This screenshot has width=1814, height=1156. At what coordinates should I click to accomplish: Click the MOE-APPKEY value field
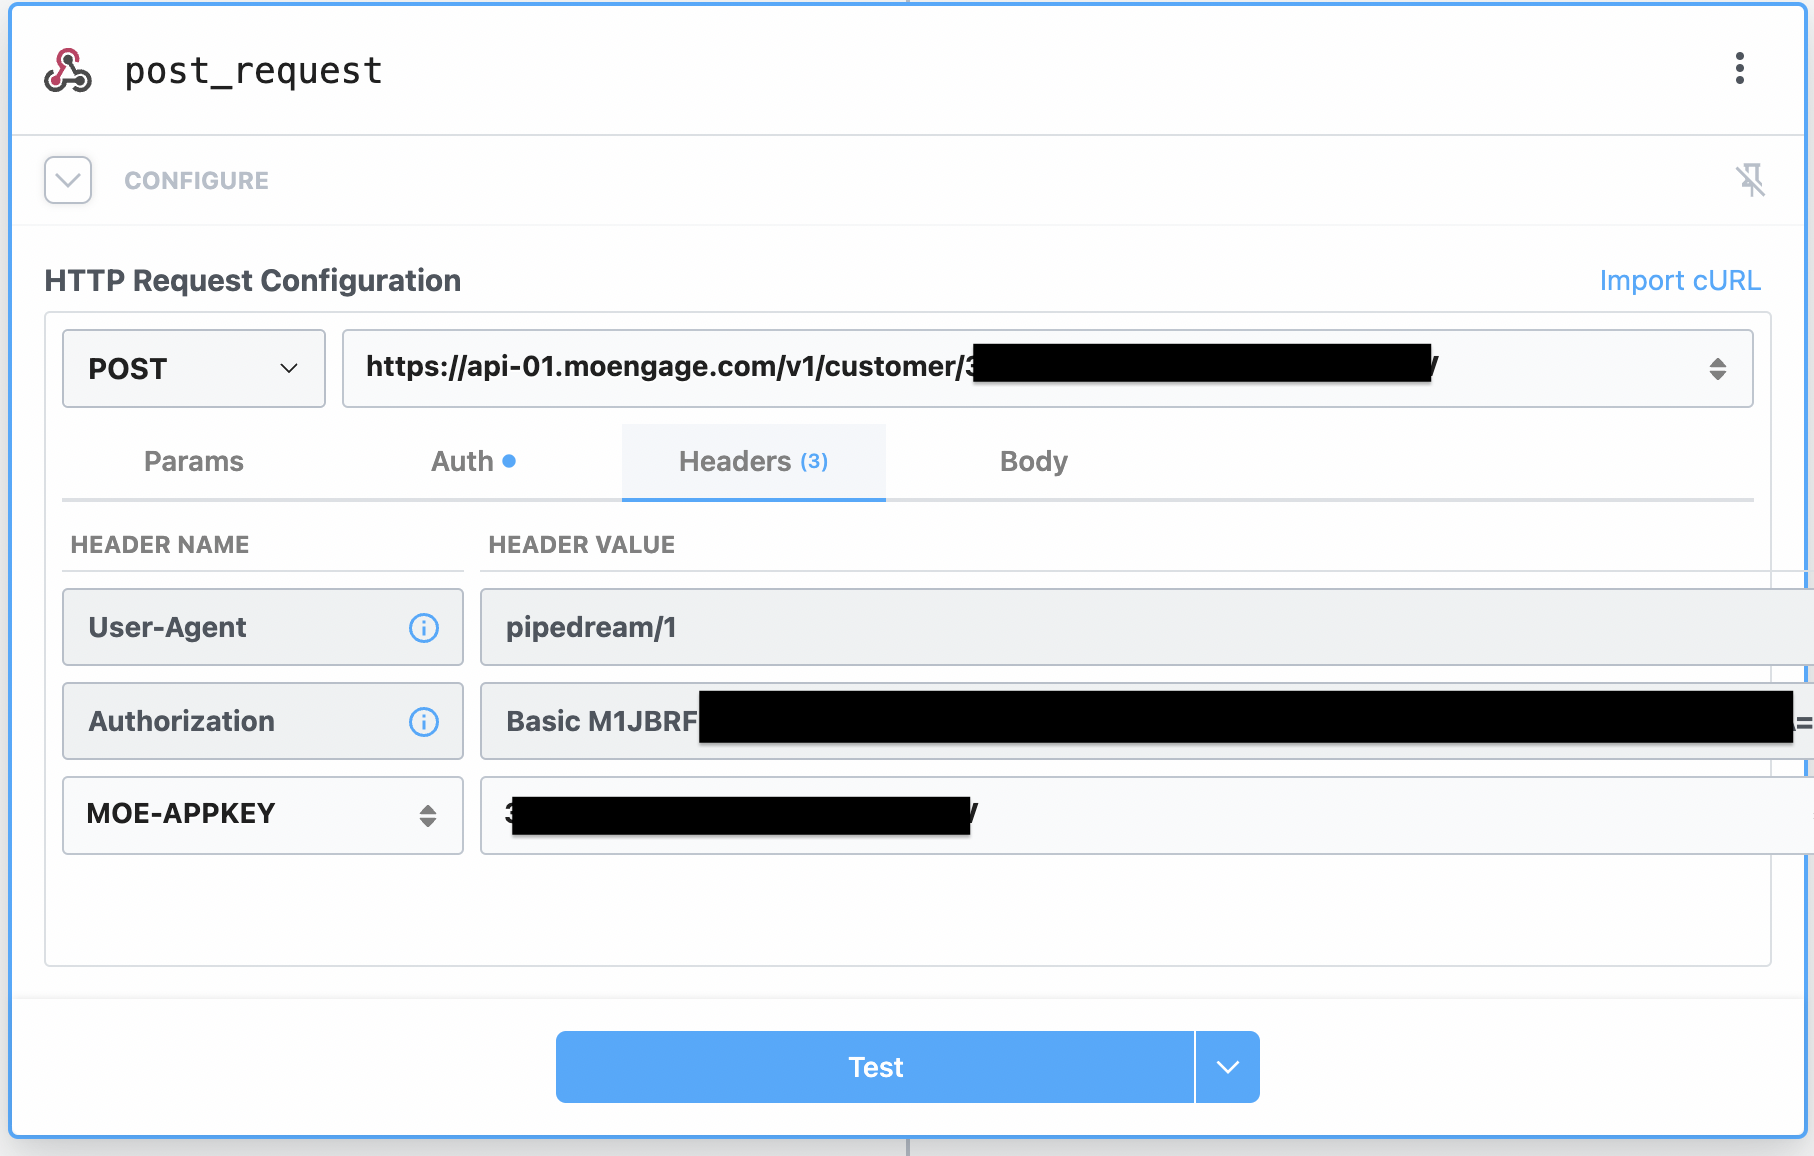tap(1146, 815)
